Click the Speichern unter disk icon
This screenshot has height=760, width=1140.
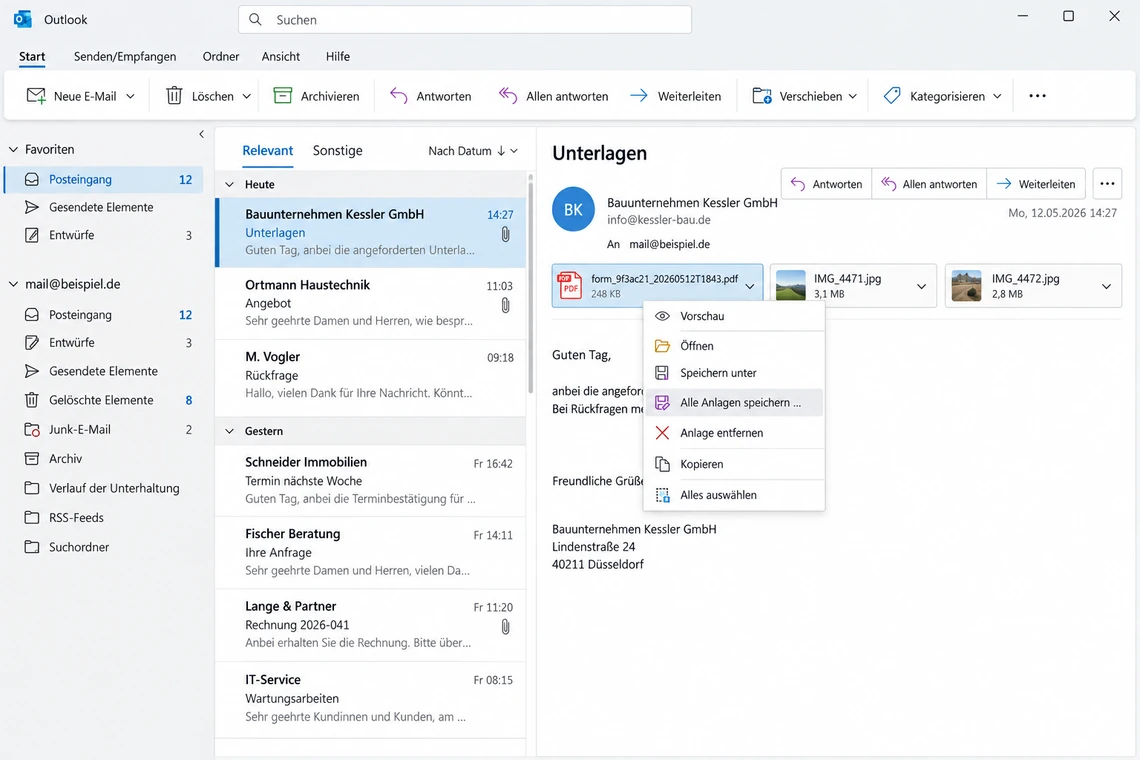pyautogui.click(x=662, y=372)
